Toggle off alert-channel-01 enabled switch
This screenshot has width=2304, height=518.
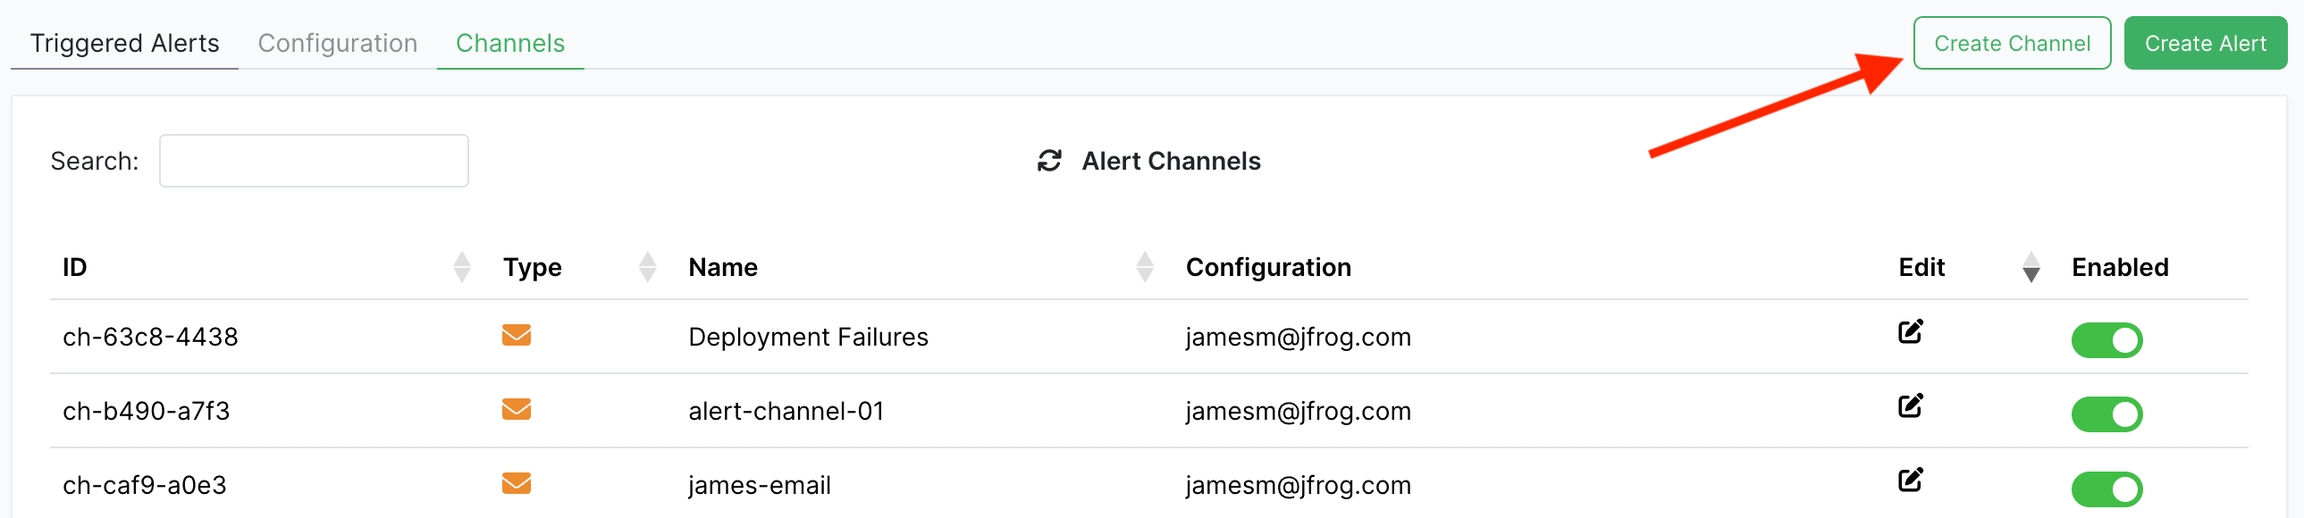(2106, 414)
